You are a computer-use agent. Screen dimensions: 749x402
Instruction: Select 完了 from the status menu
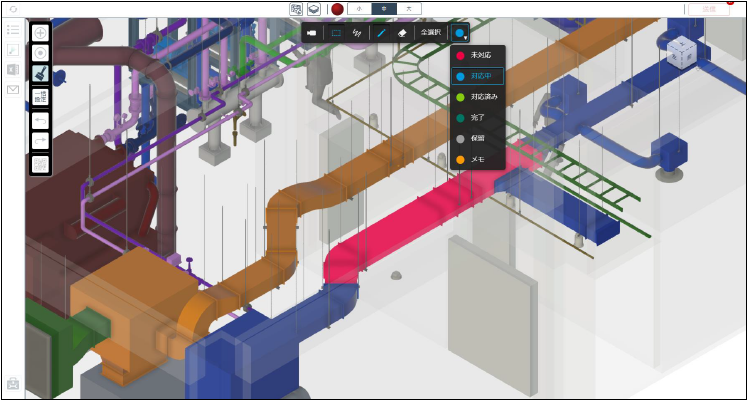click(478, 118)
